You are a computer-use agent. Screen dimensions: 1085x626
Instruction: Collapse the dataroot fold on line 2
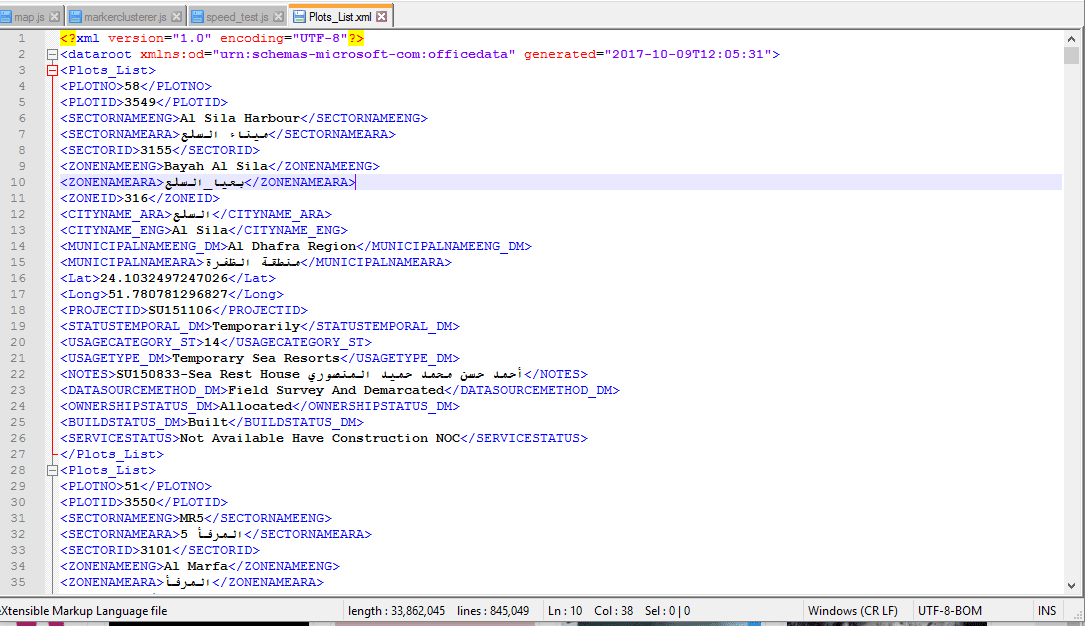[x=52, y=54]
